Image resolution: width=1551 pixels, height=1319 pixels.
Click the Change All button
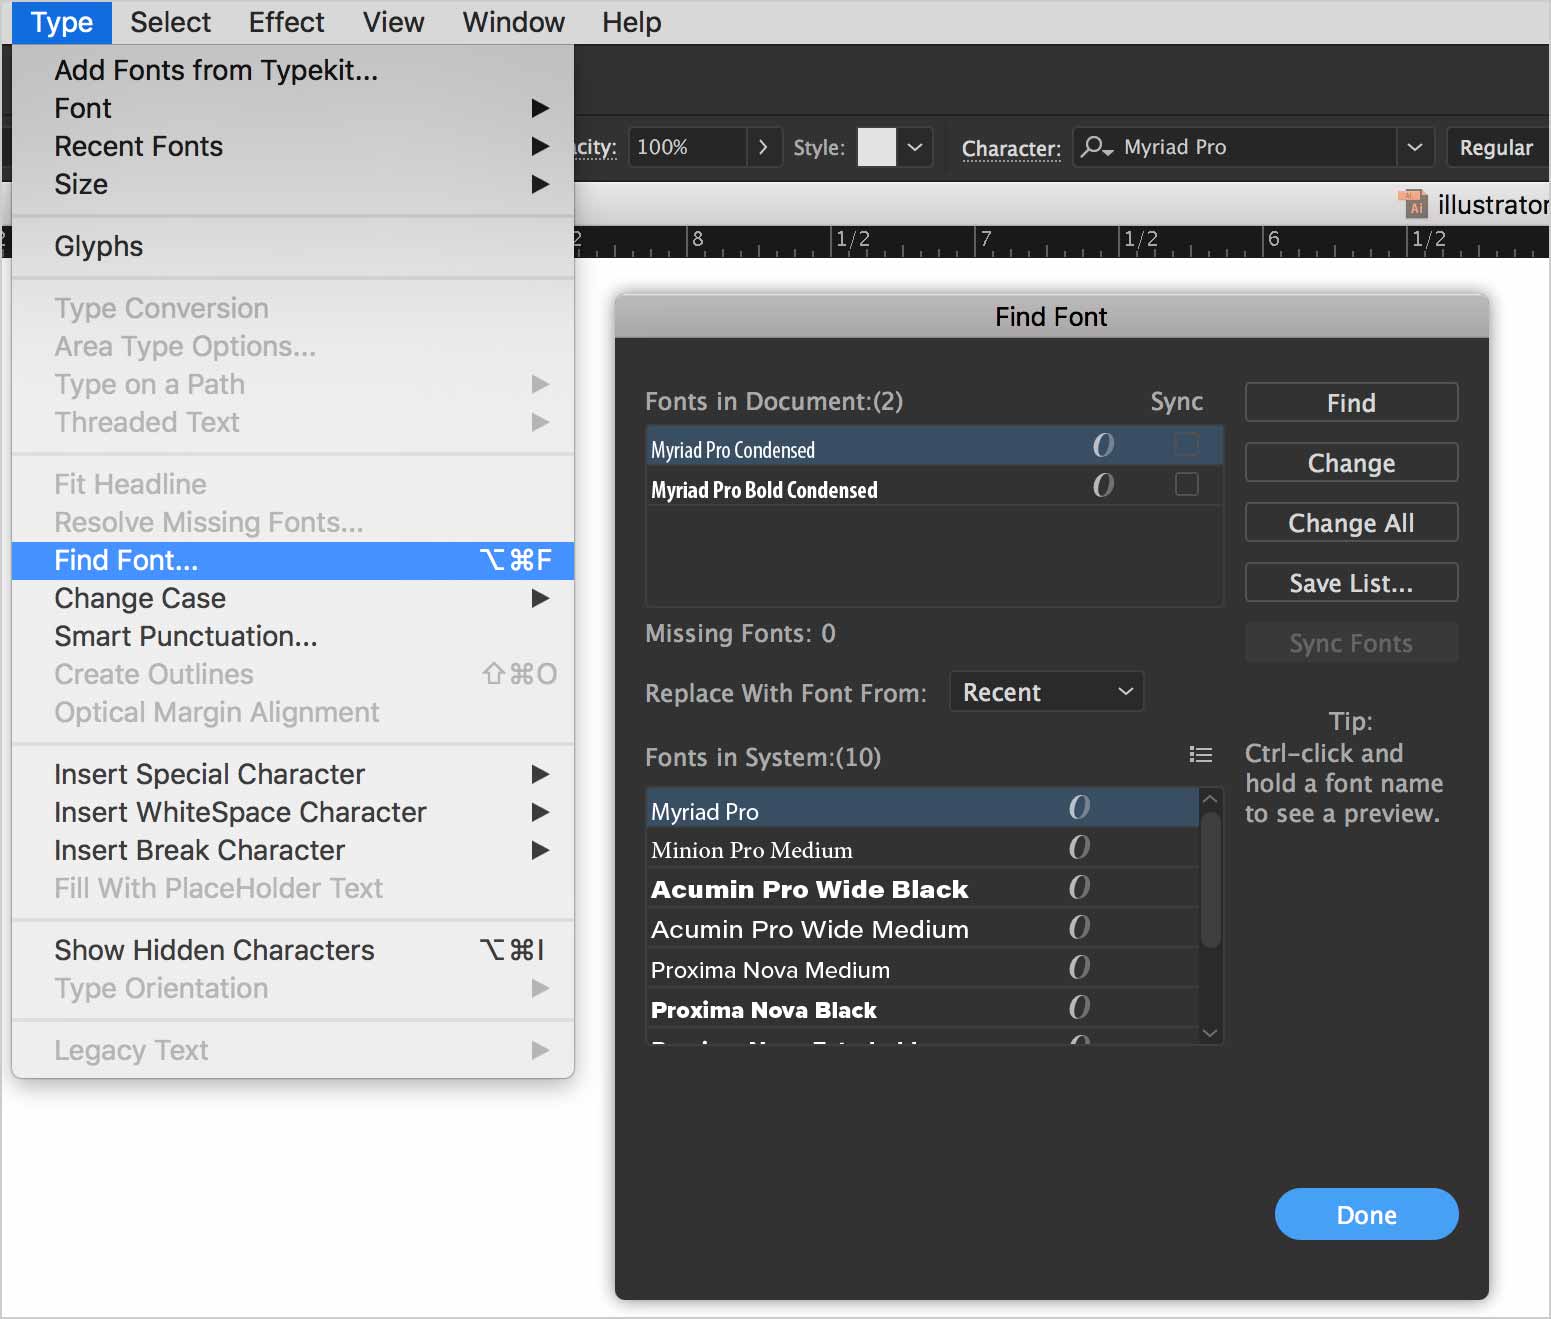tap(1351, 522)
